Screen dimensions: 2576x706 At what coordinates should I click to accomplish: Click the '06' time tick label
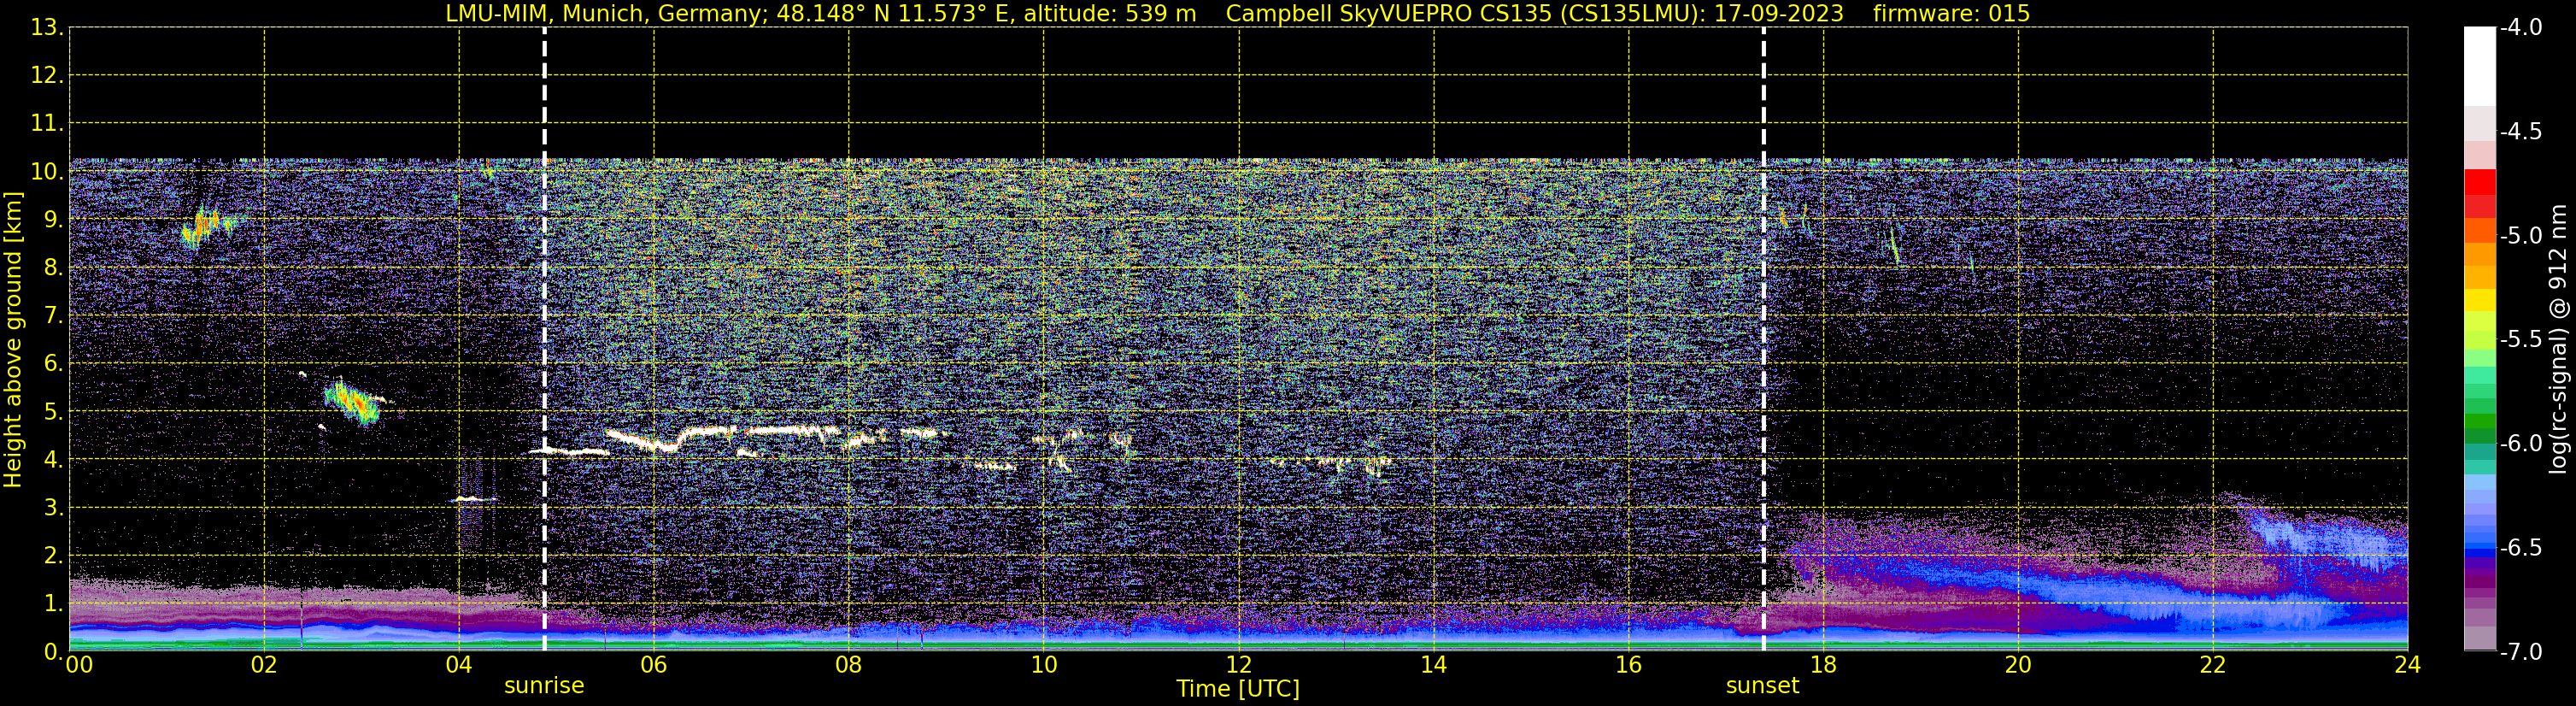[x=654, y=666]
